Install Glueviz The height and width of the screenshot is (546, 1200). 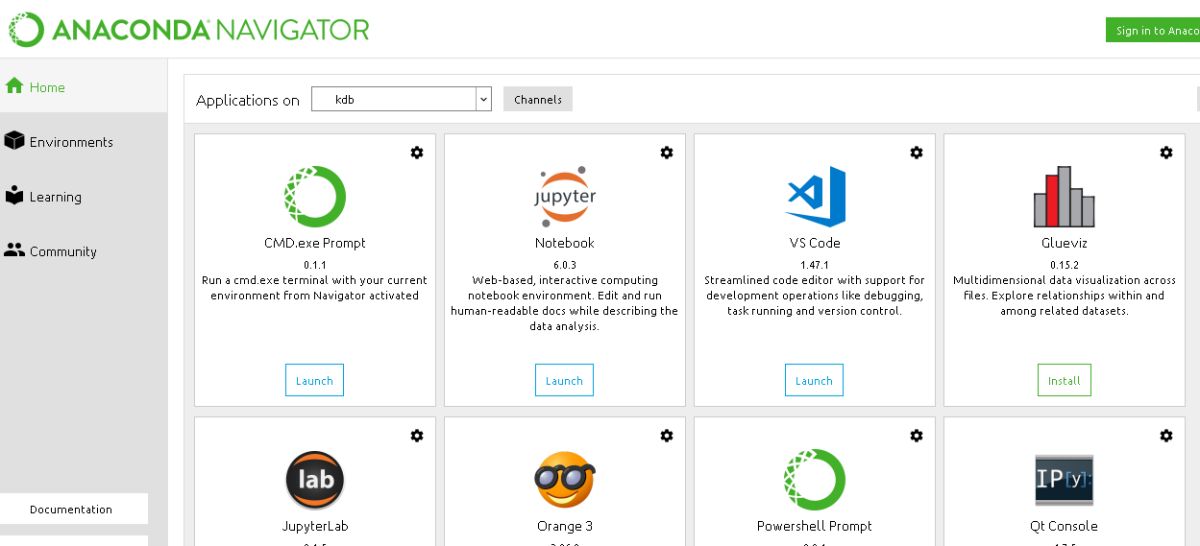point(1064,380)
